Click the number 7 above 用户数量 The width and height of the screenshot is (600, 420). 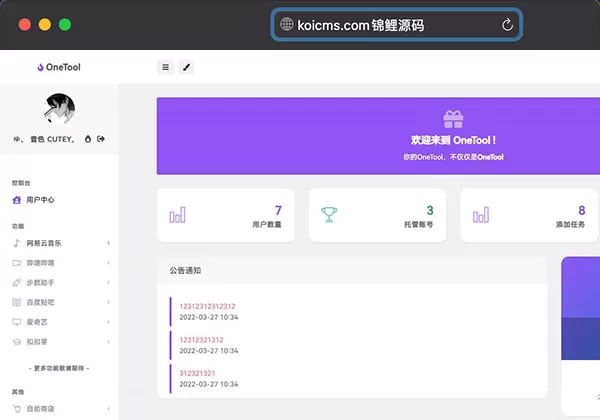[278, 210]
